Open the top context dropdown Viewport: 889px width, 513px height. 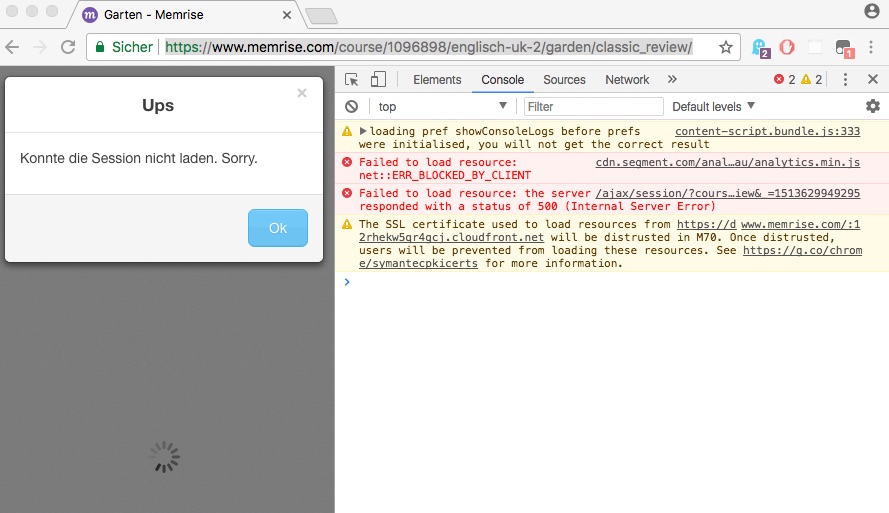point(442,107)
